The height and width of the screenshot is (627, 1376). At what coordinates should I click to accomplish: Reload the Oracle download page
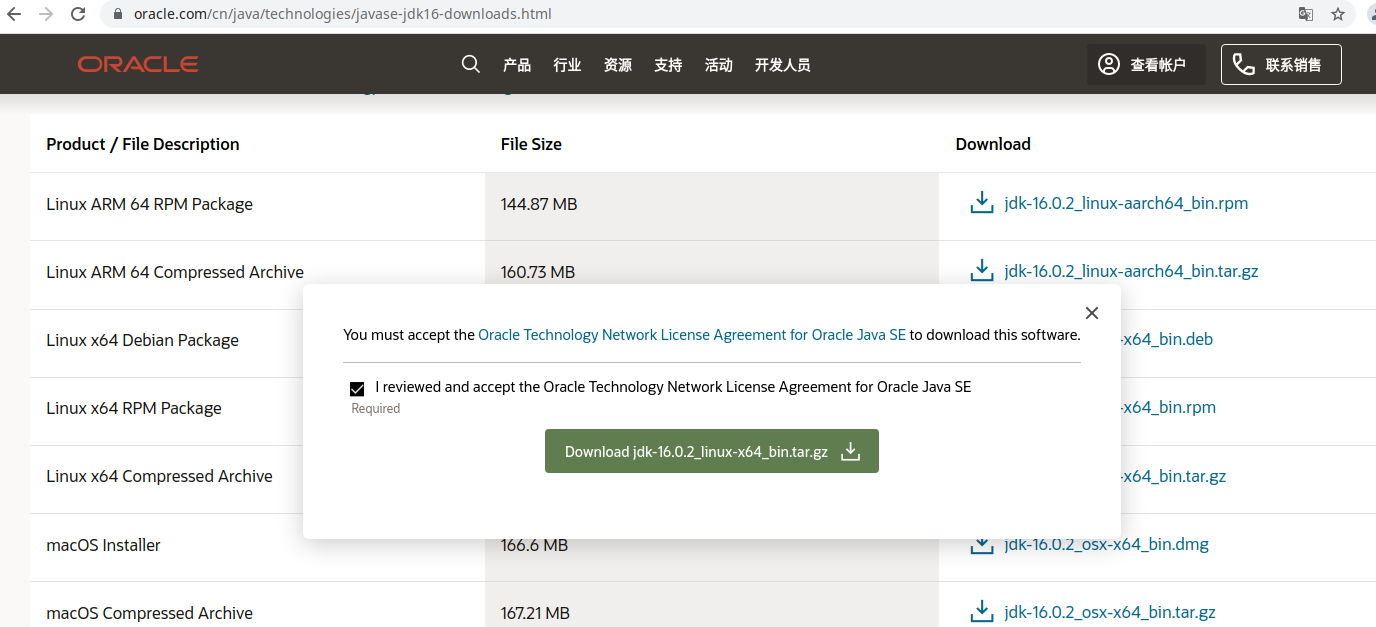point(78,14)
